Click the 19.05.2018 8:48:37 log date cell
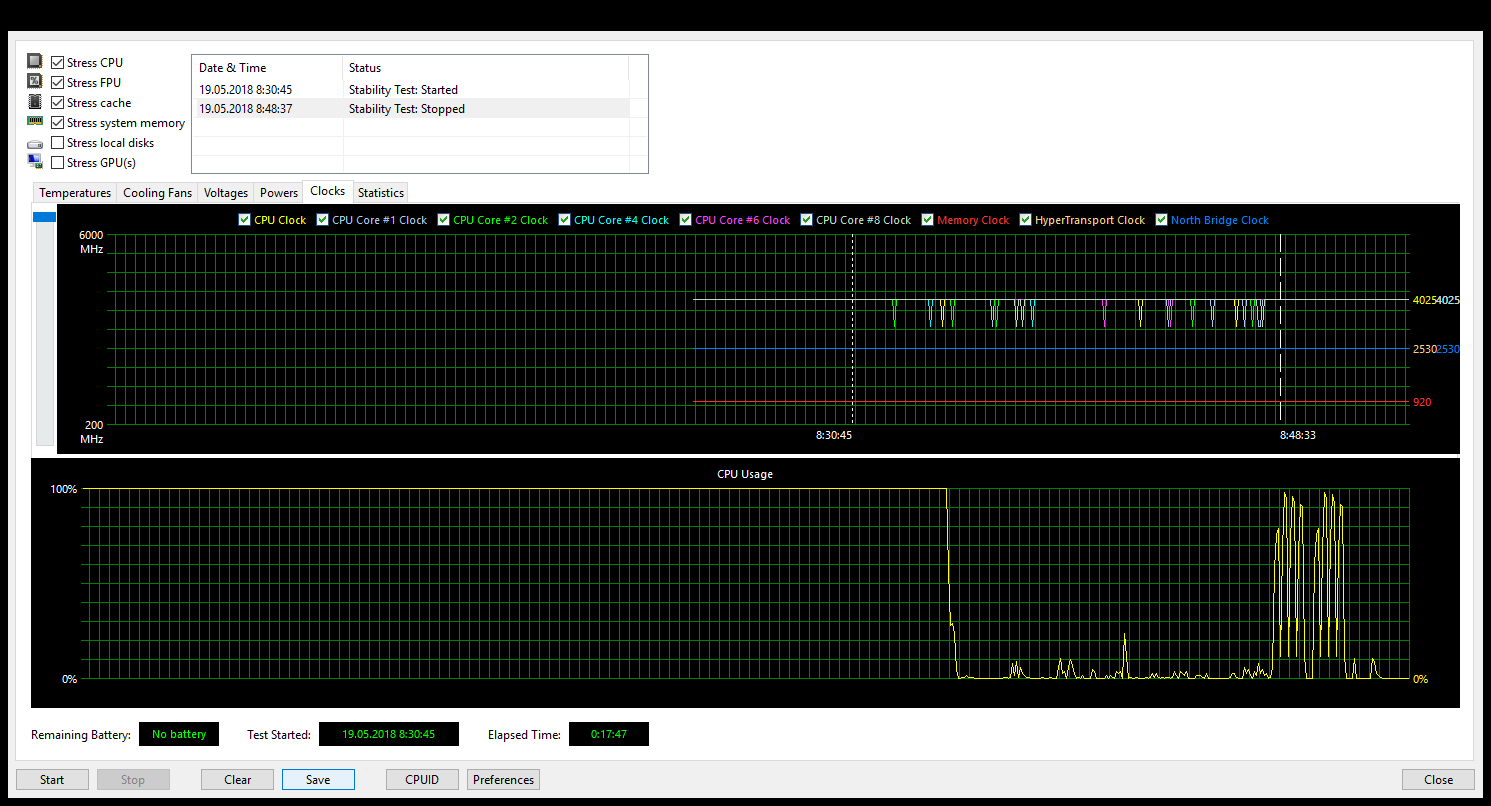The height and width of the screenshot is (806, 1491). tap(245, 109)
